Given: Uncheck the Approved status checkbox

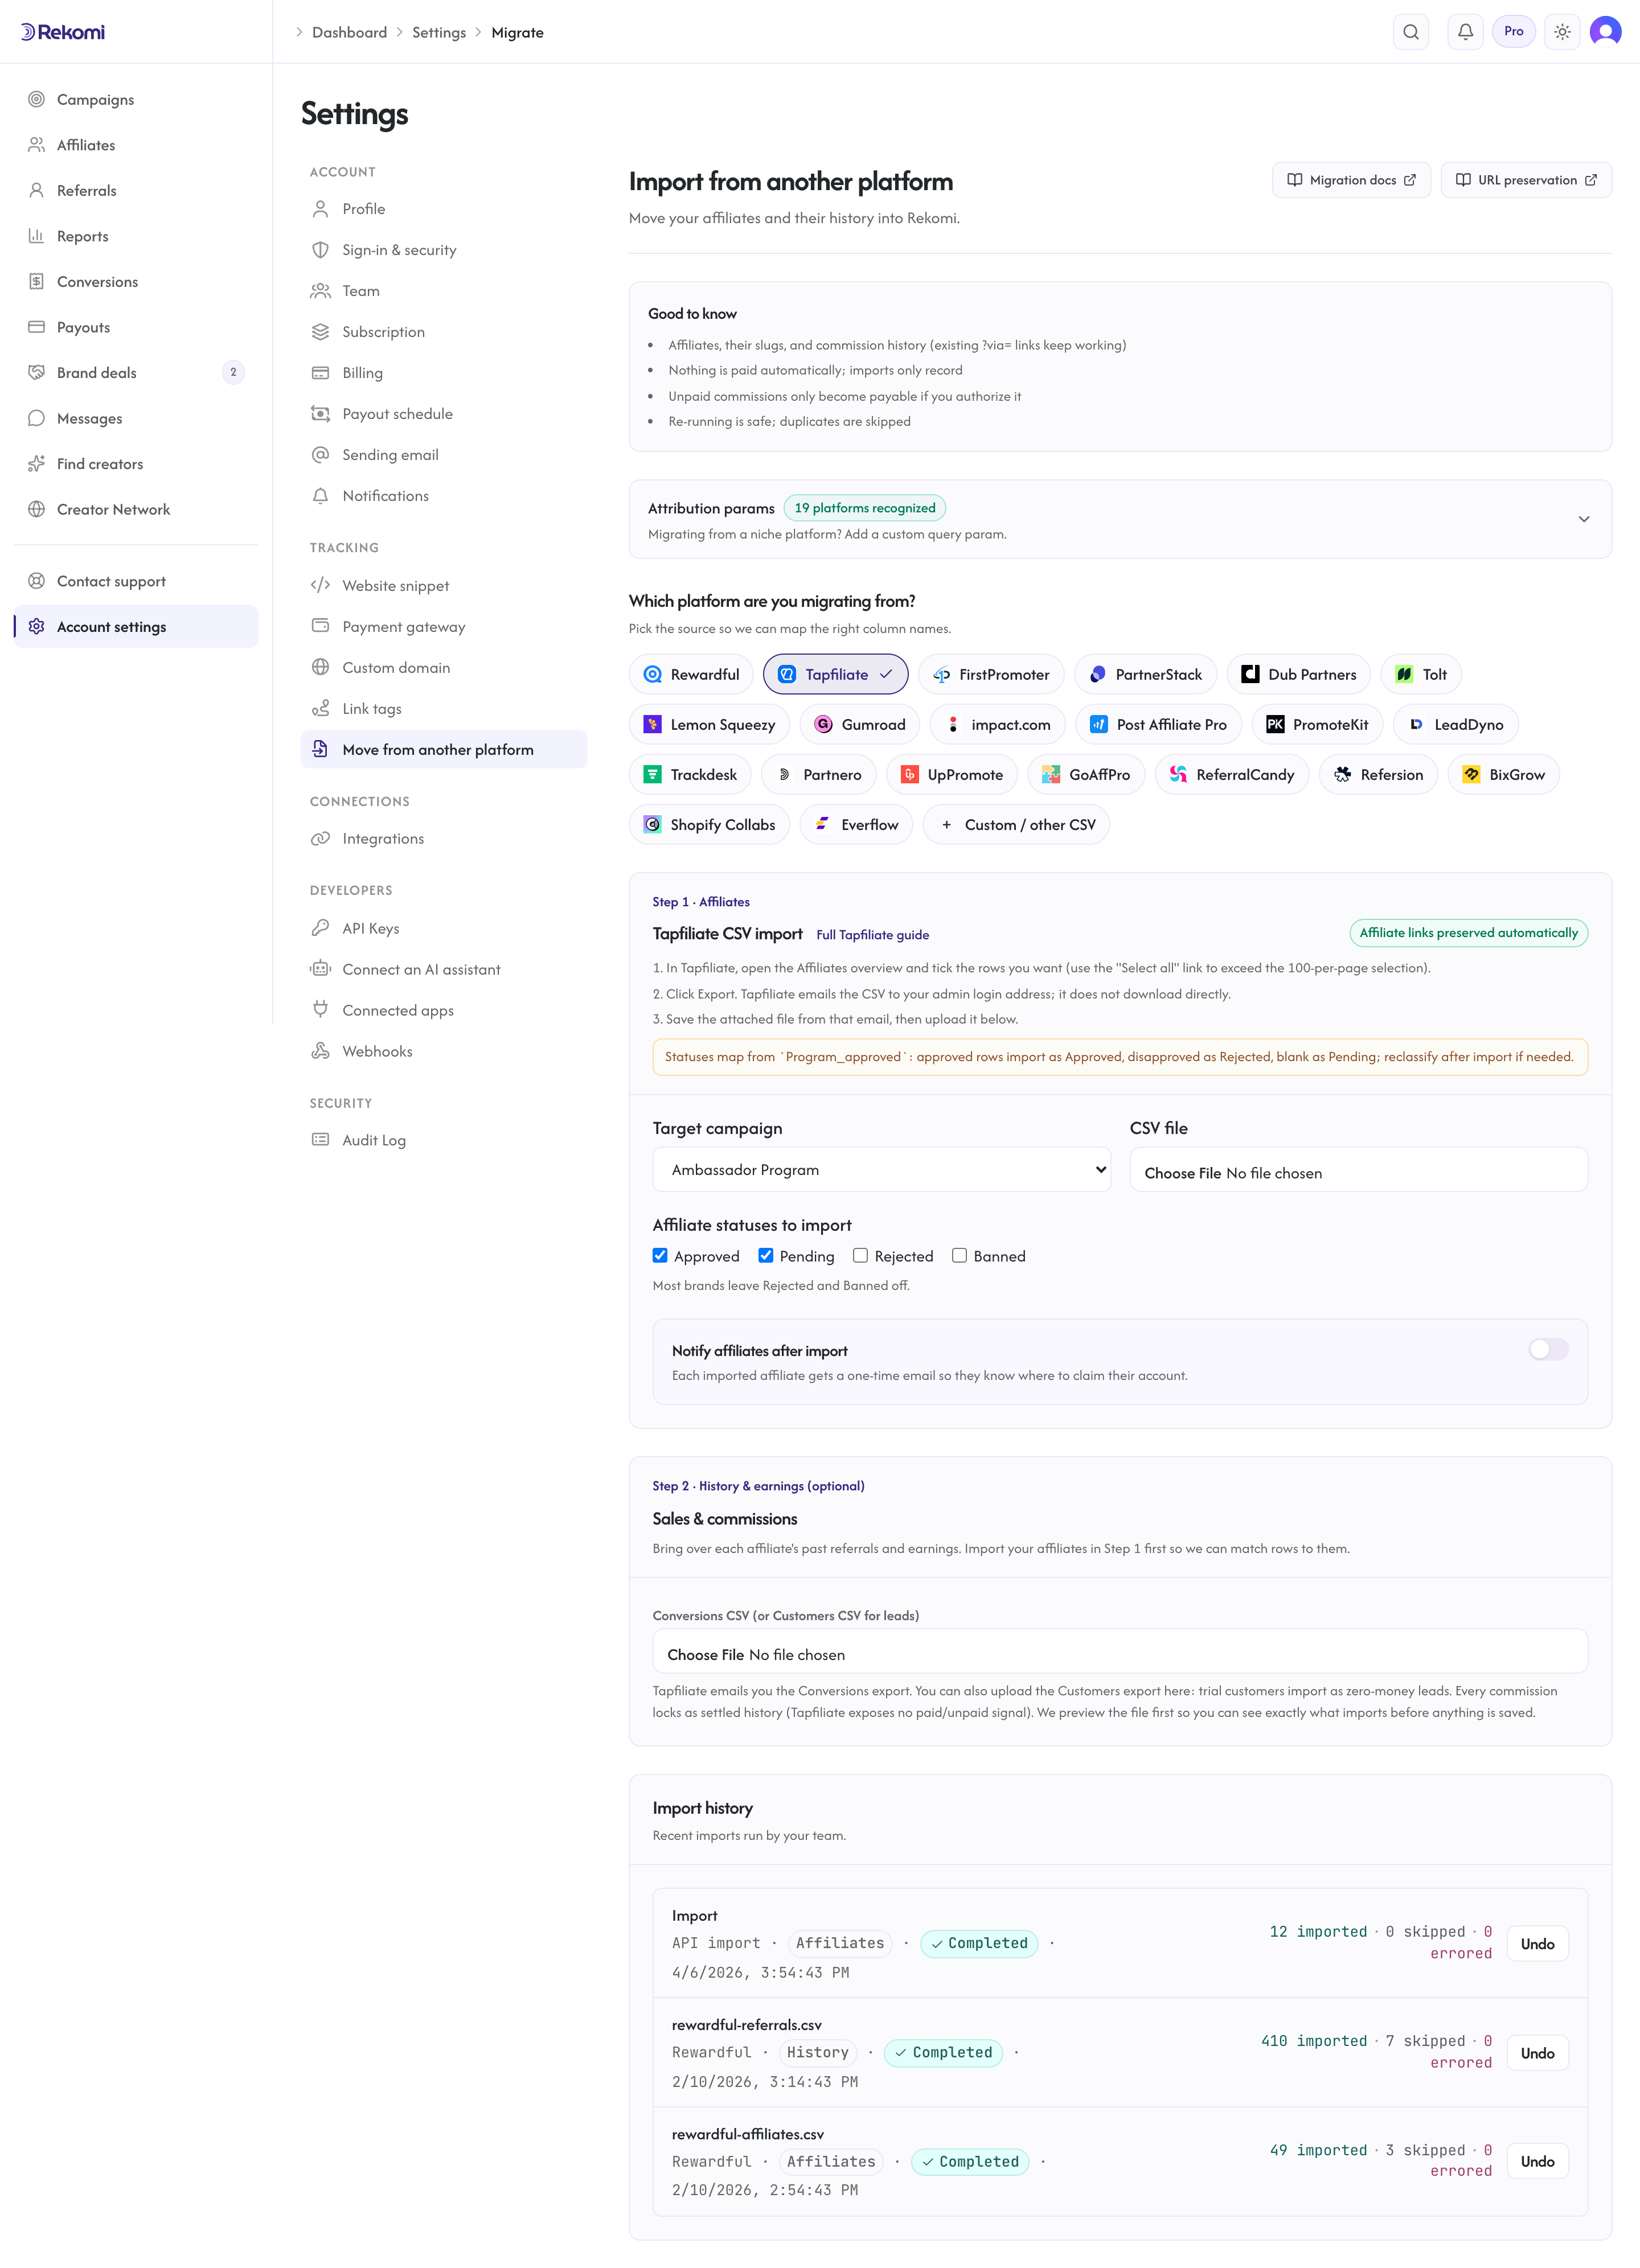Looking at the screenshot, I should coord(660,1255).
